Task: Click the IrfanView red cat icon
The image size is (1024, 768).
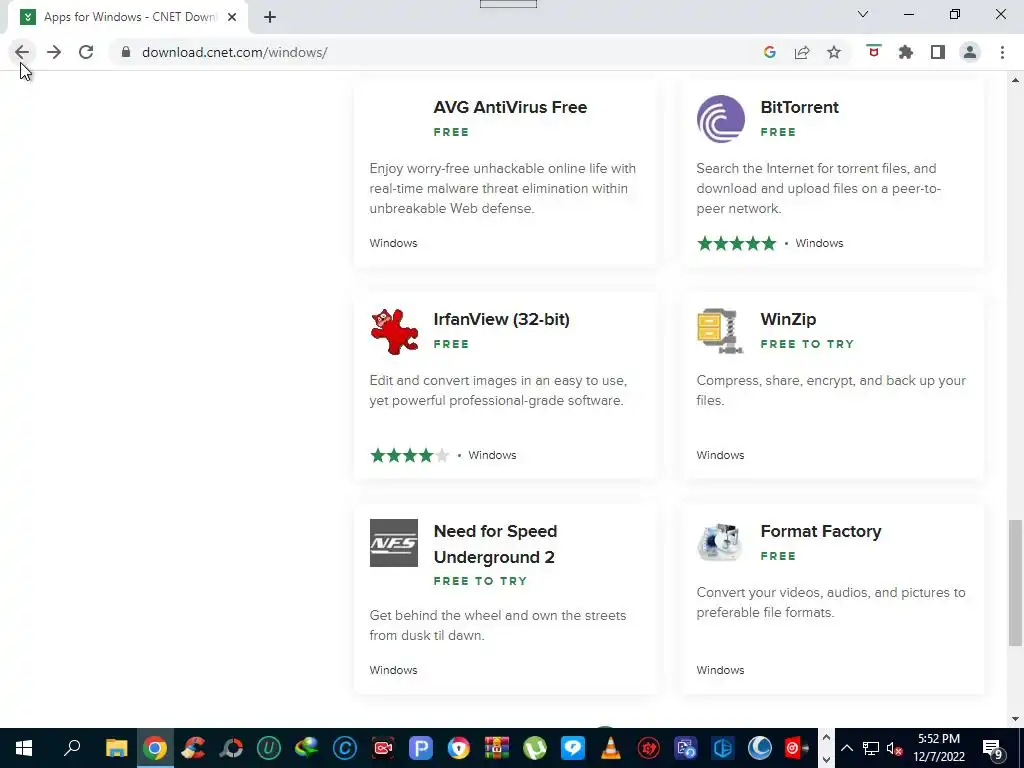Action: tap(394, 332)
